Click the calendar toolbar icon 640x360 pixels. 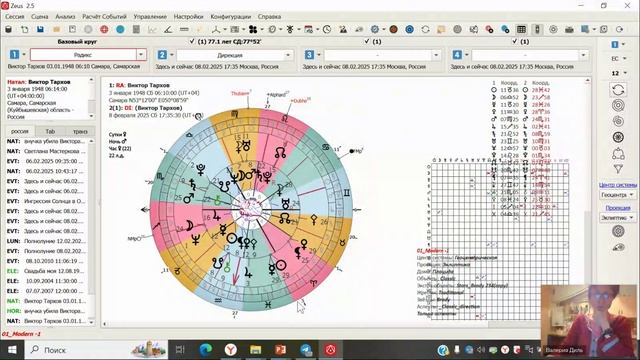pos(309,29)
